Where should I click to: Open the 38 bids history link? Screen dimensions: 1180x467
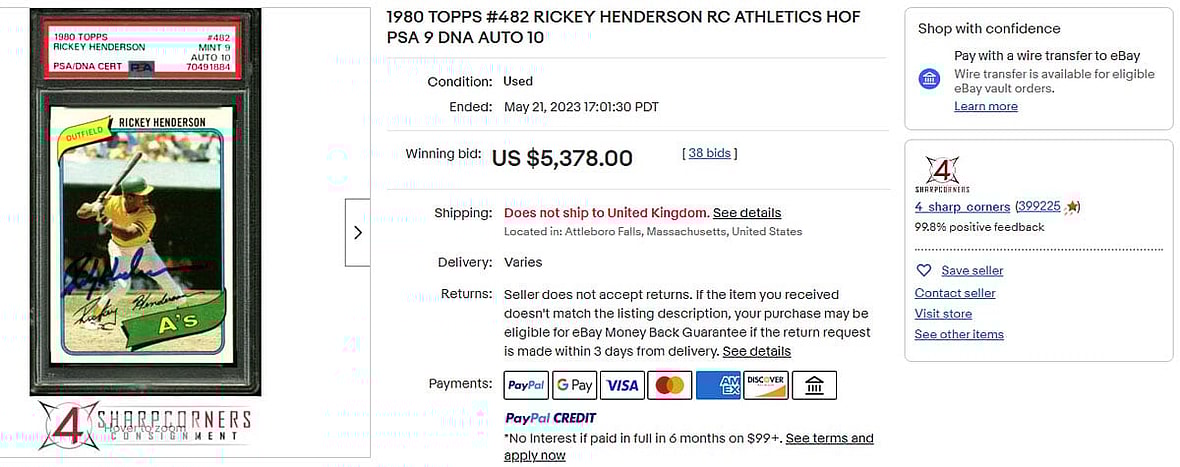(710, 153)
